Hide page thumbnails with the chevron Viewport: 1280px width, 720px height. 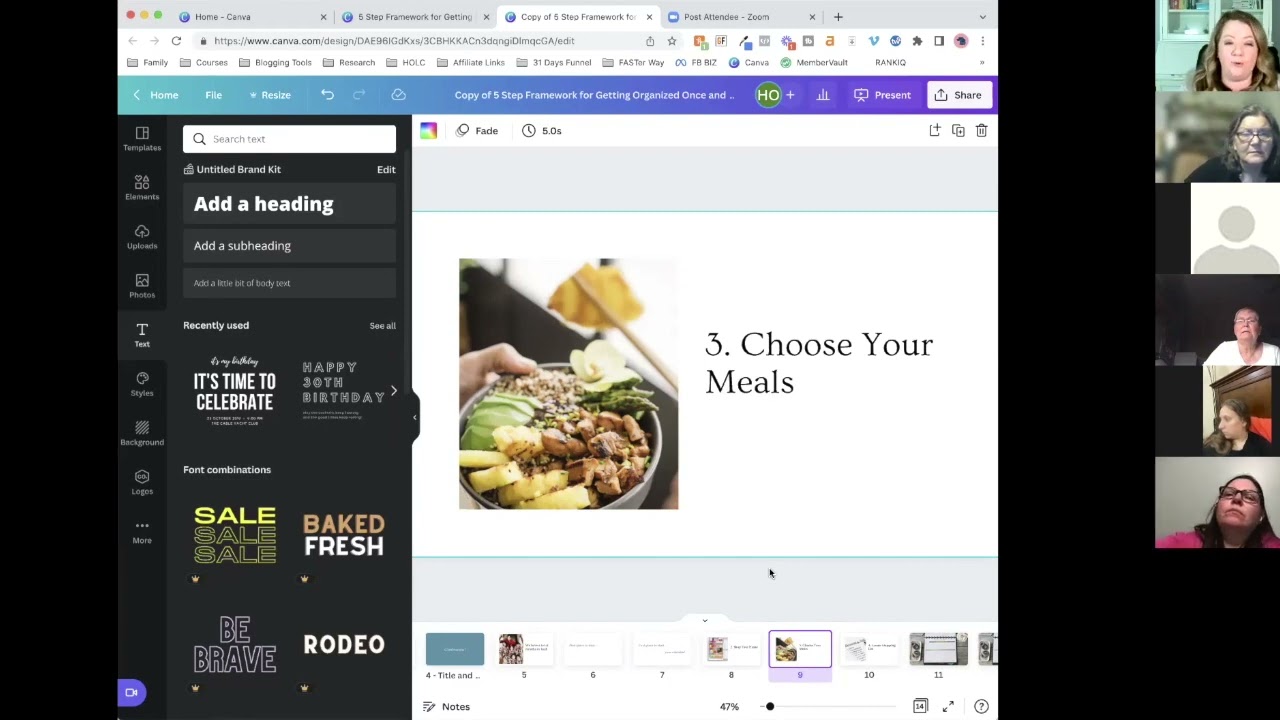coord(704,621)
